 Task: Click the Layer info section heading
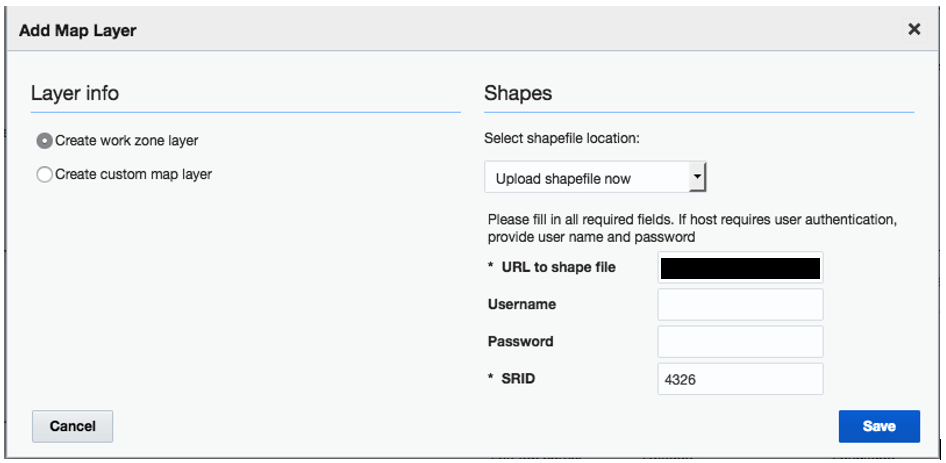(75, 93)
